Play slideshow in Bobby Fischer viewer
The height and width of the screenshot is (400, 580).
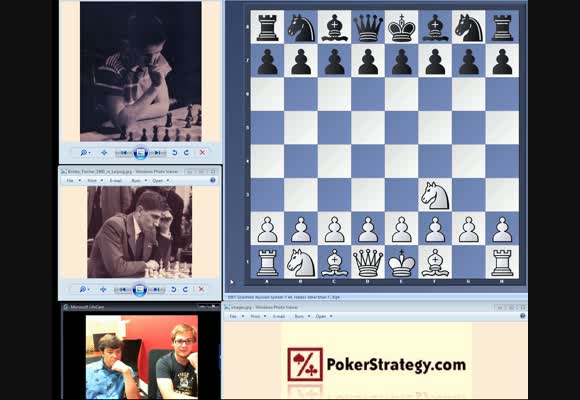(139, 290)
